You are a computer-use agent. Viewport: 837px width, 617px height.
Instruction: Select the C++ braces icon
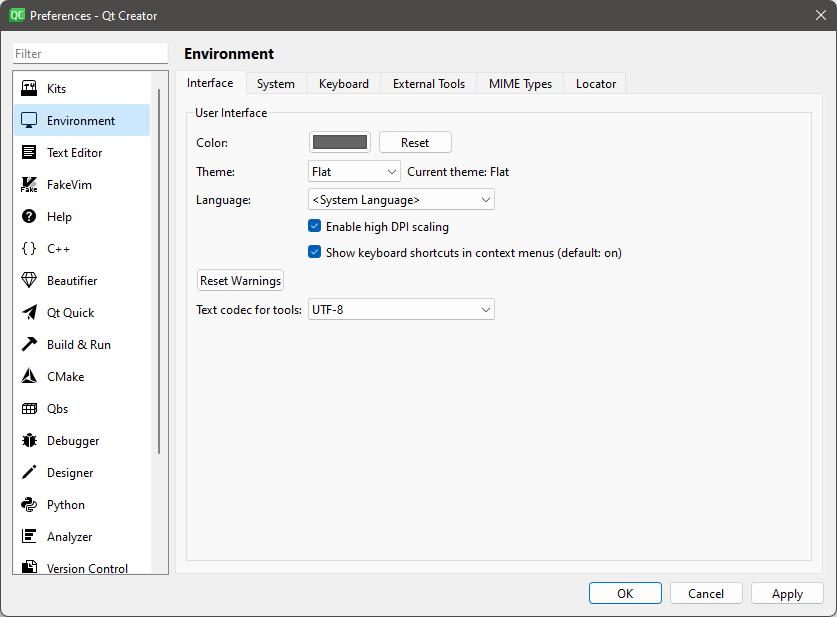(x=29, y=248)
